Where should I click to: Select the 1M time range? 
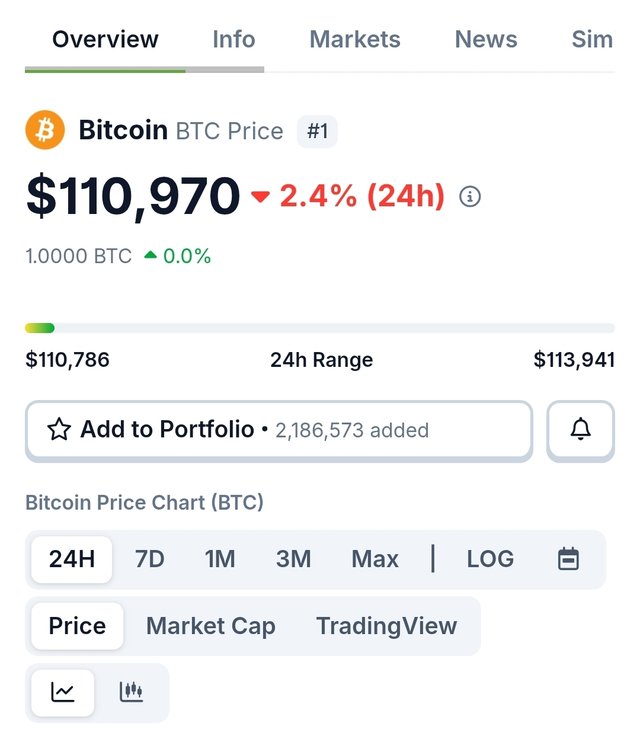coord(220,559)
